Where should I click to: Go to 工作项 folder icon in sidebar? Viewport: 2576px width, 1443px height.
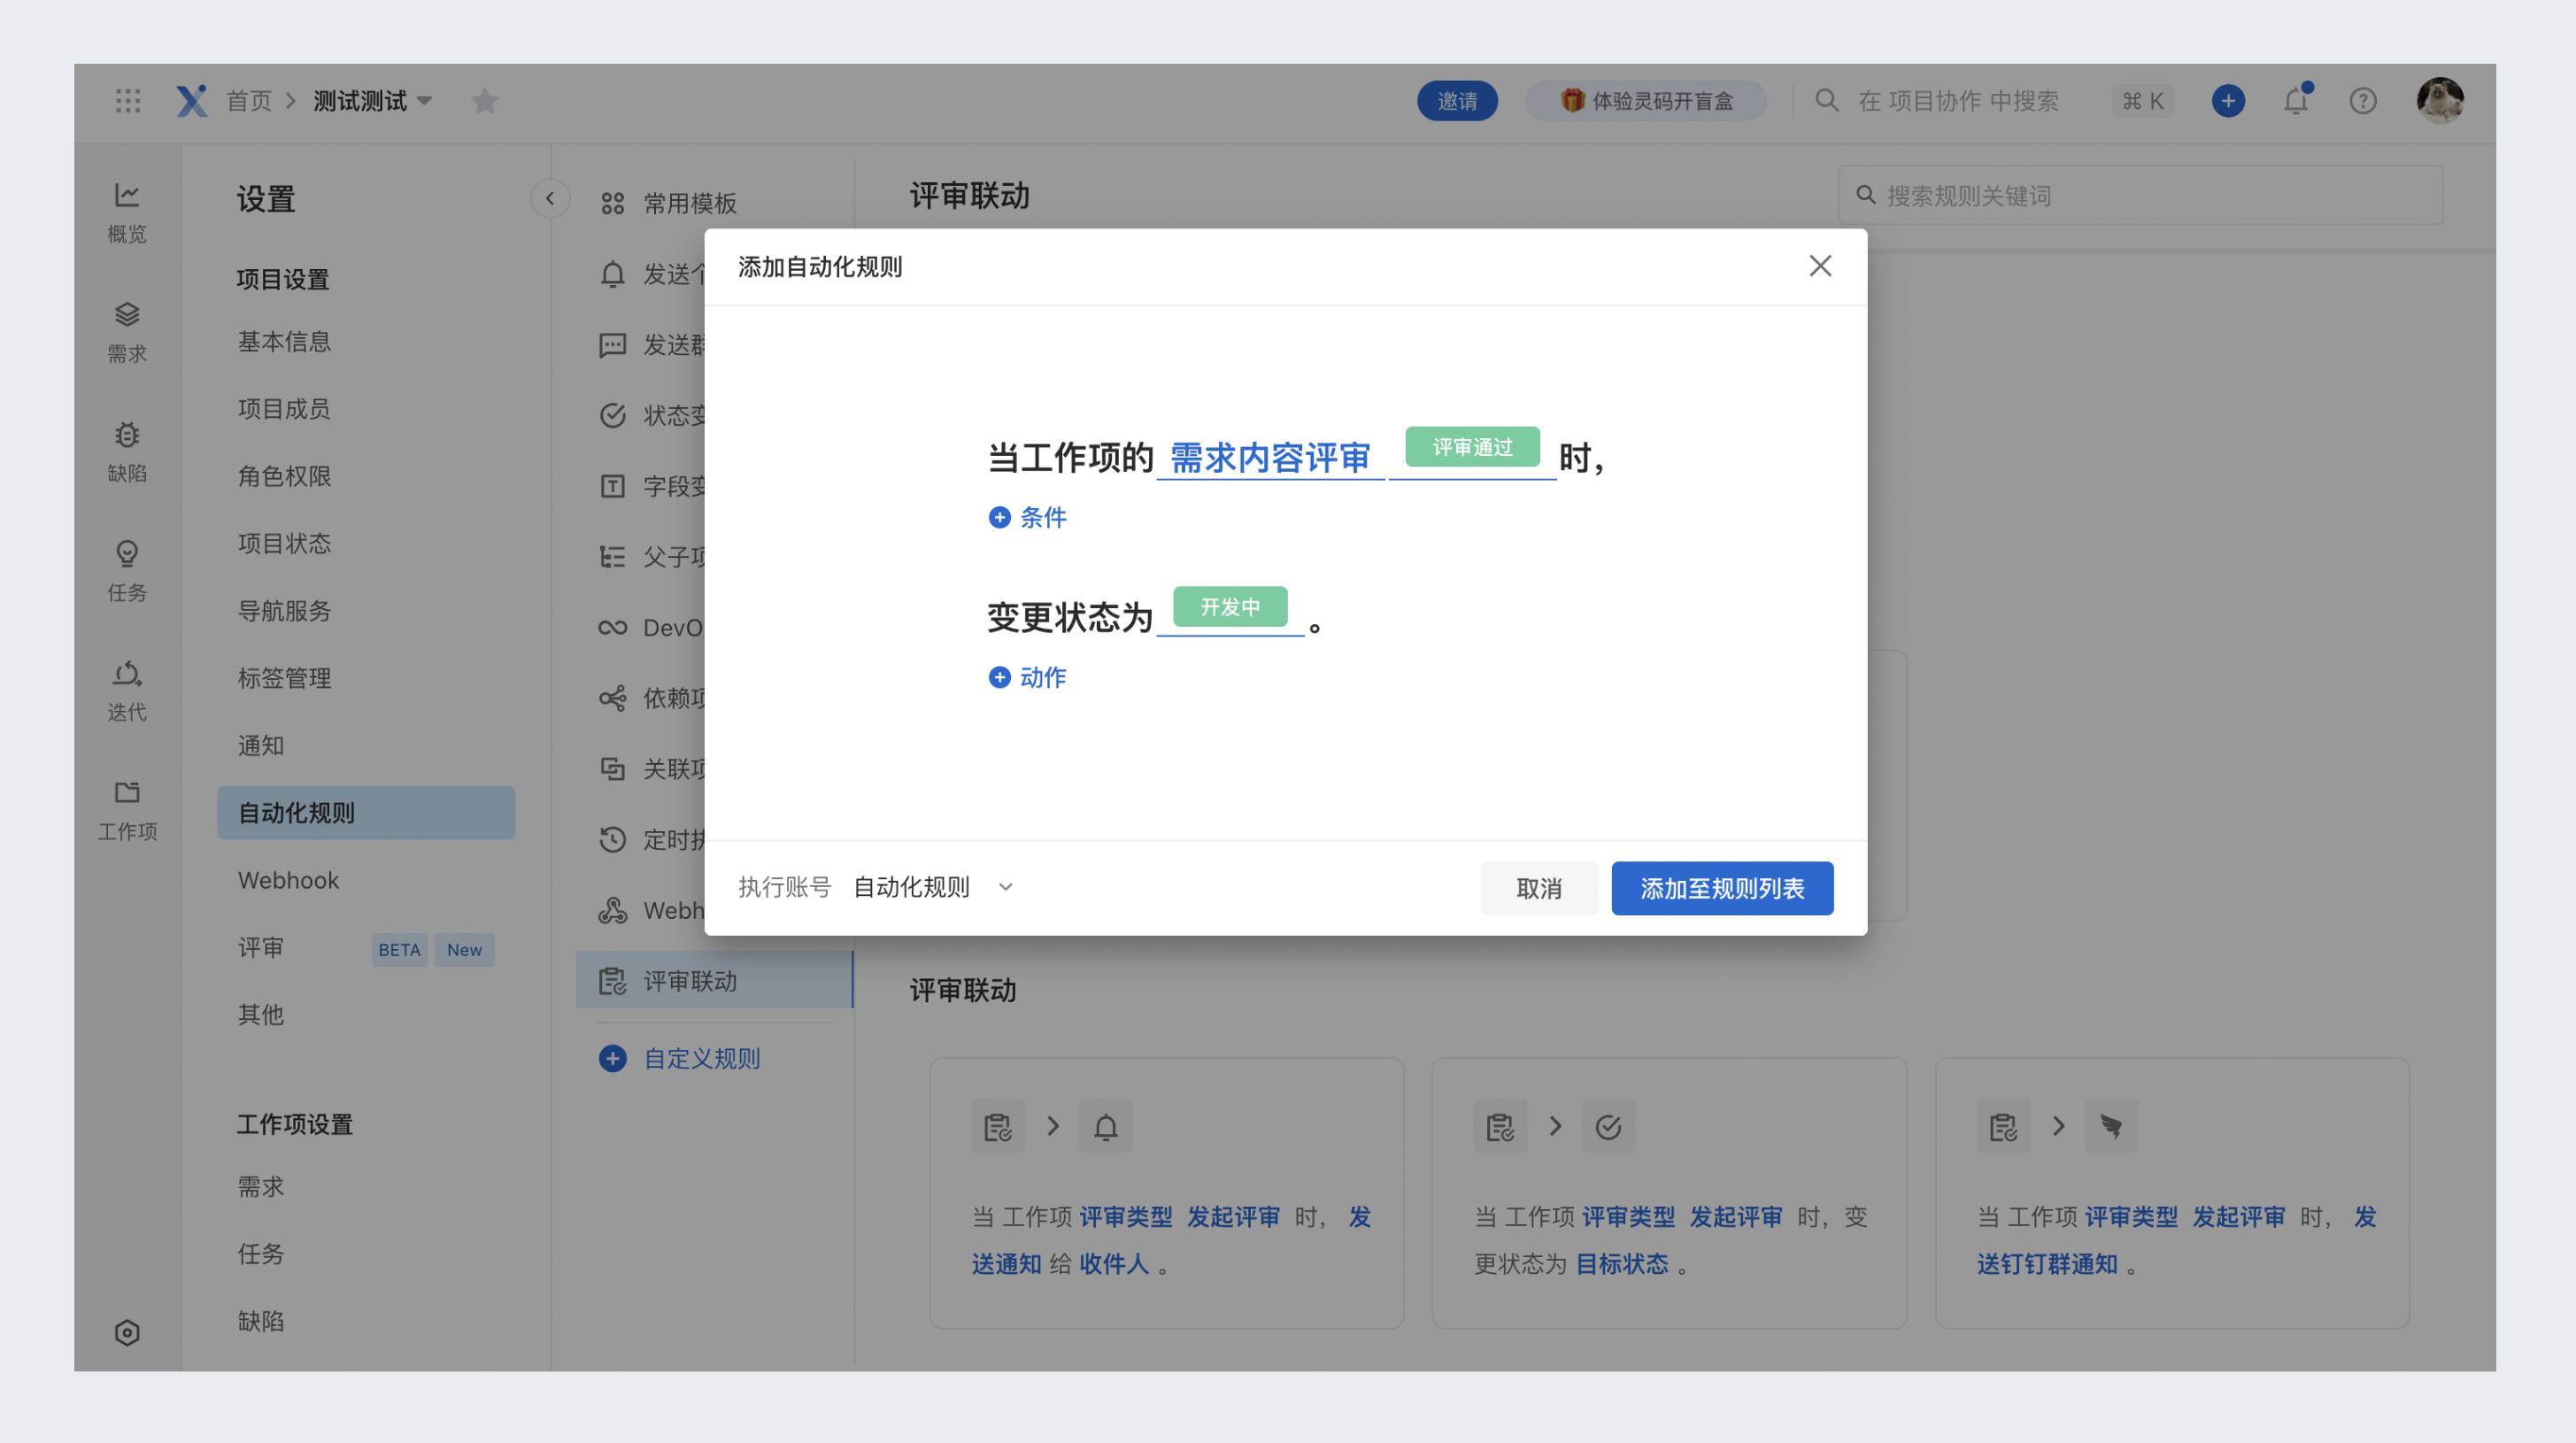point(127,811)
